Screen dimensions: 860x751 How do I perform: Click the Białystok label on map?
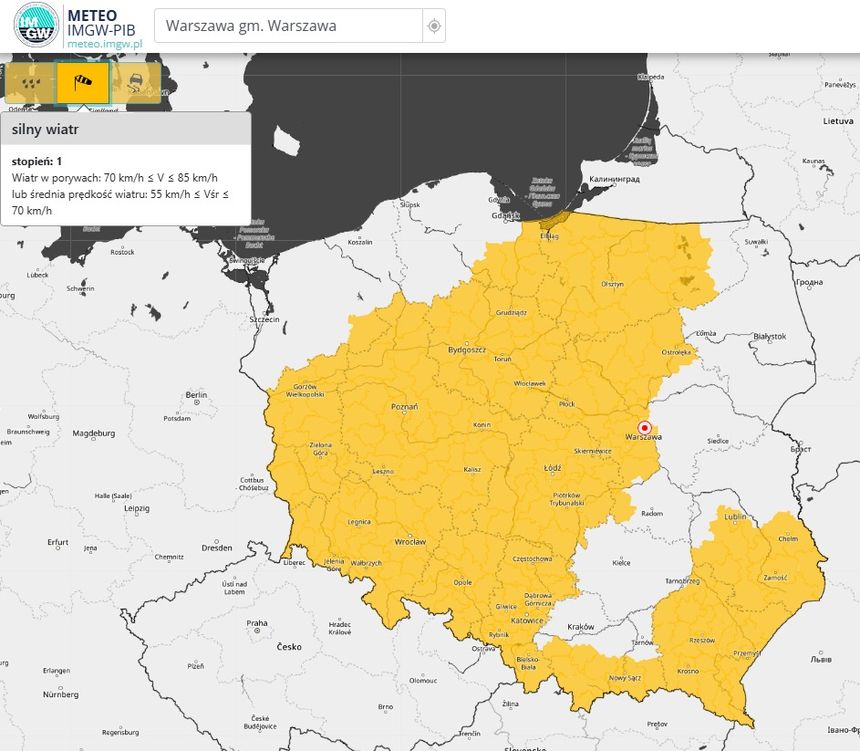(x=770, y=336)
